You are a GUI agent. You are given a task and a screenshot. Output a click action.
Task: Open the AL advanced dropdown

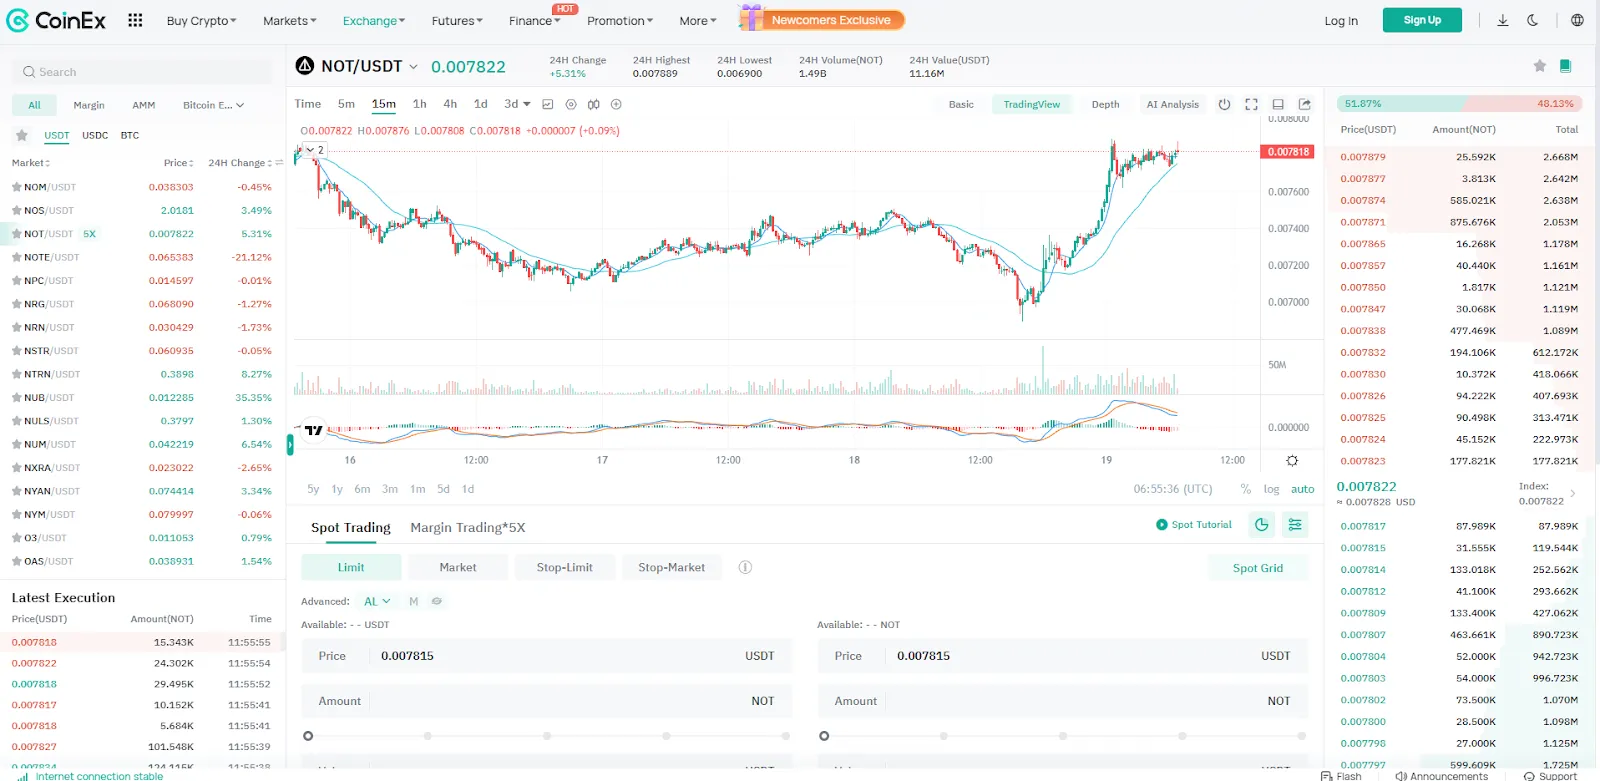click(x=377, y=601)
